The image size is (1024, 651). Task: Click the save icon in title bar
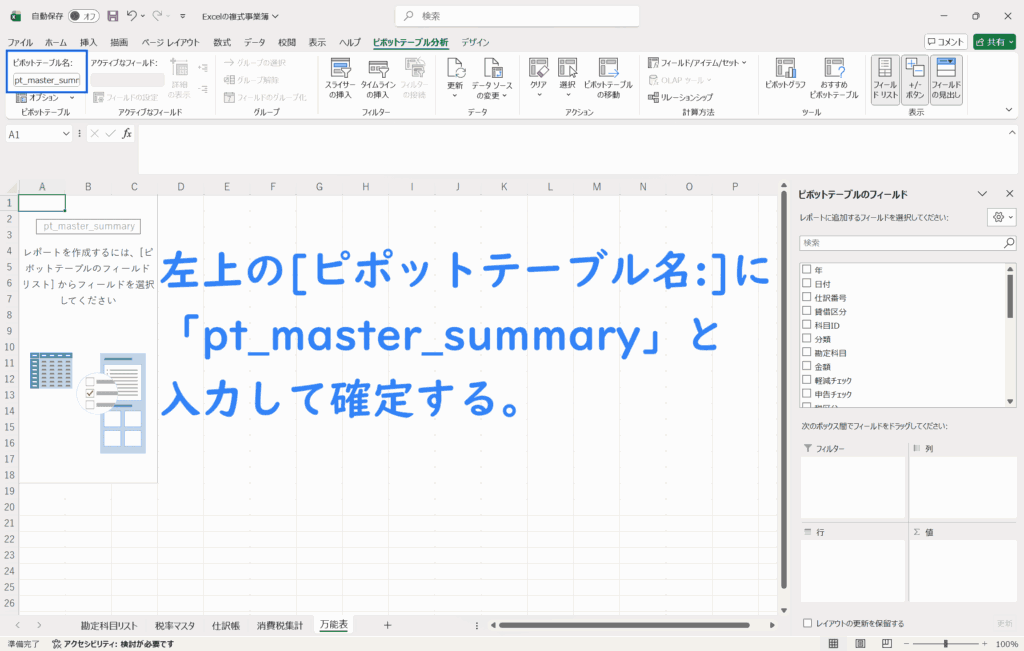point(112,16)
